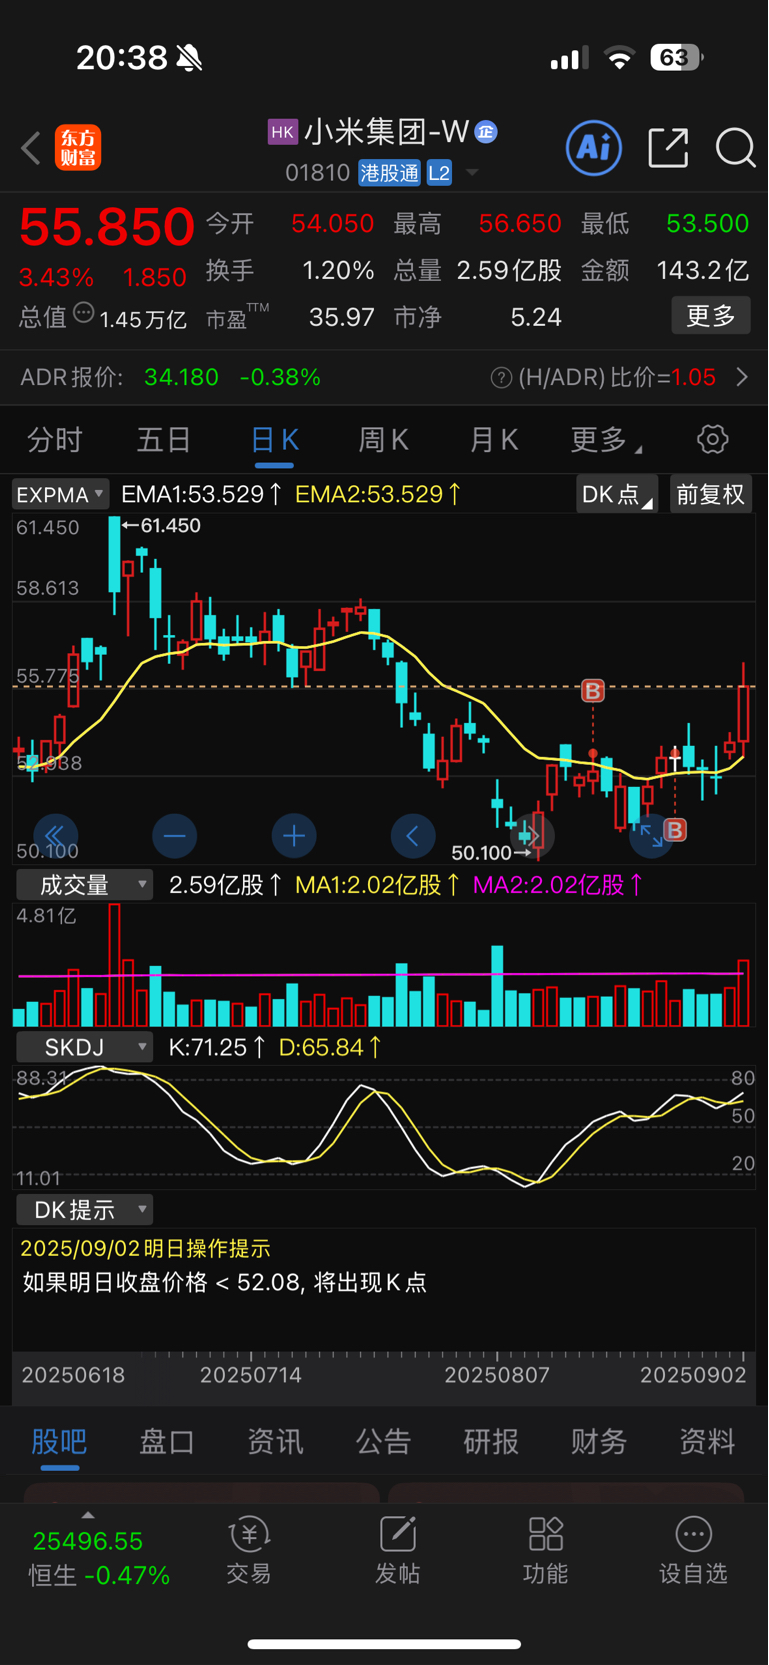Tap the stock name 小米集团-W
This screenshot has width=769, height=1665.
(x=387, y=132)
